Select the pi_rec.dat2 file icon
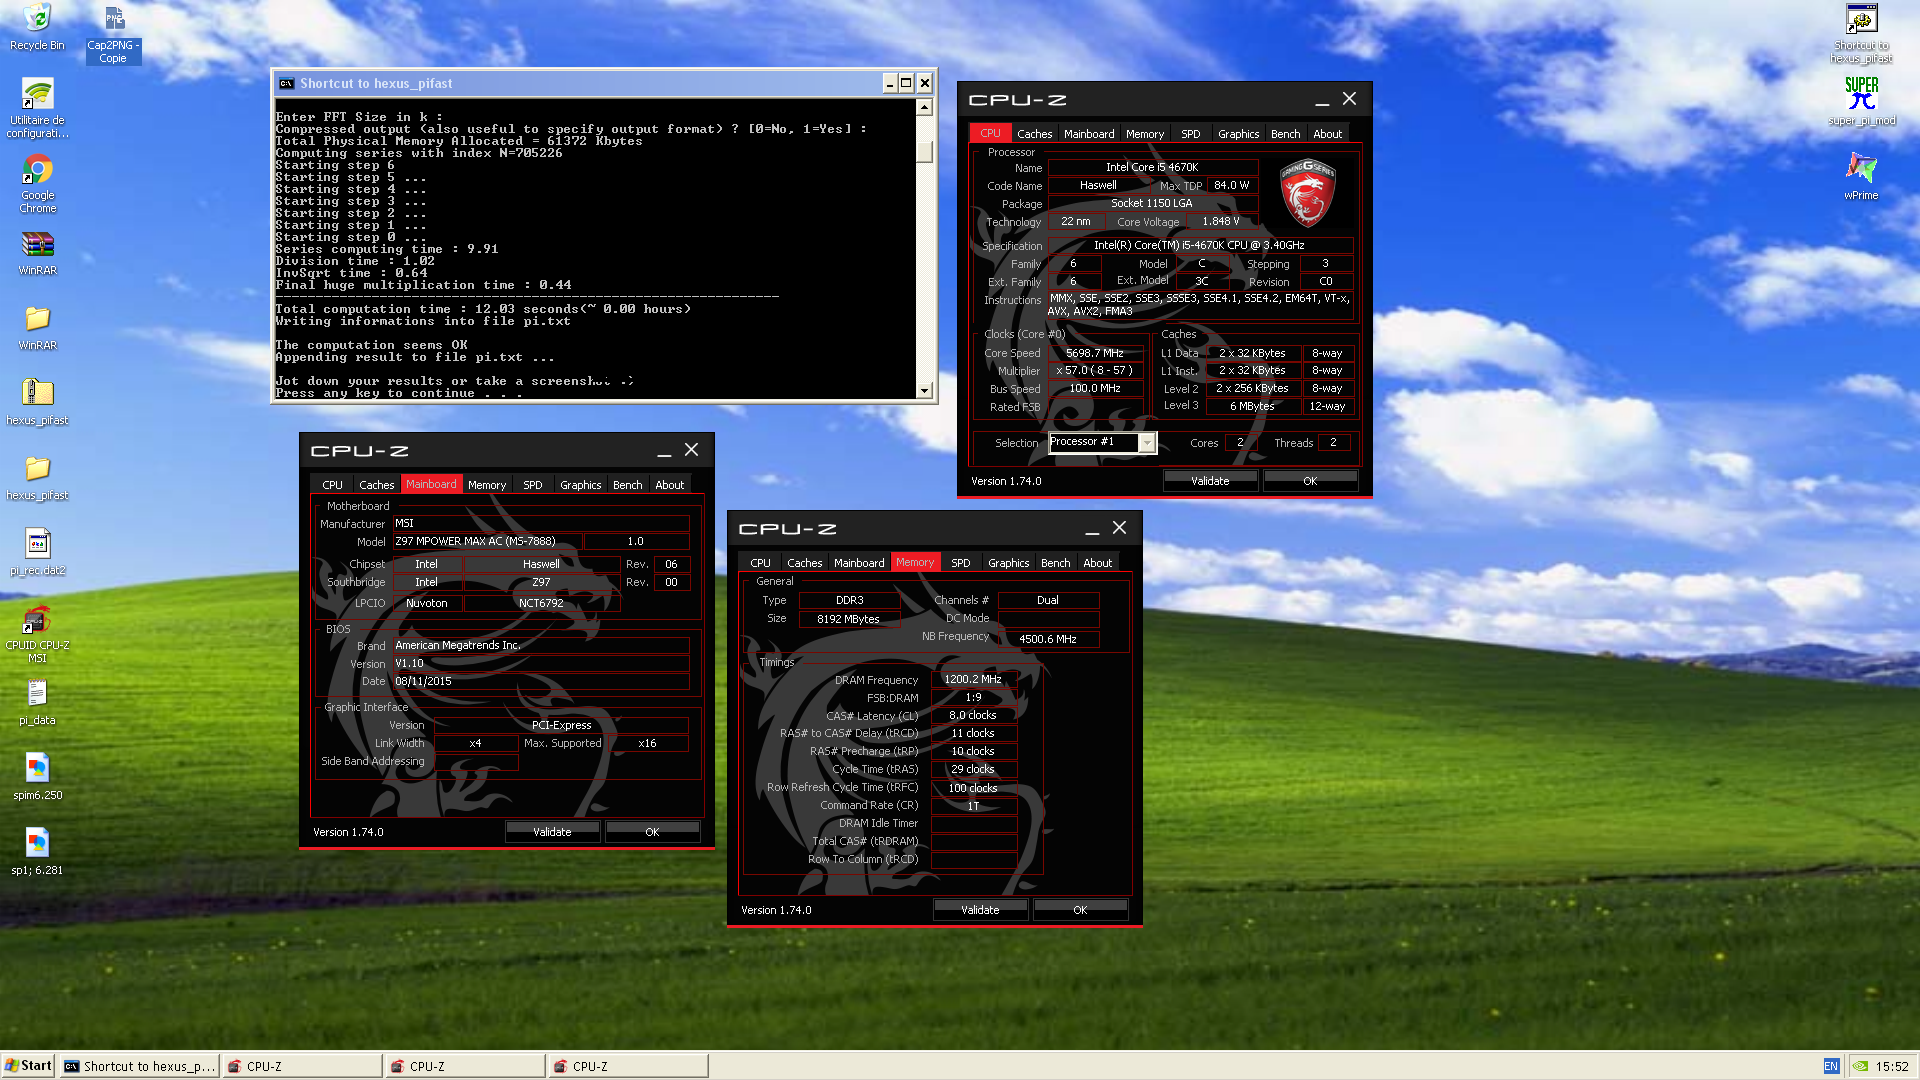This screenshot has height=1080, width=1920. pos(37,553)
